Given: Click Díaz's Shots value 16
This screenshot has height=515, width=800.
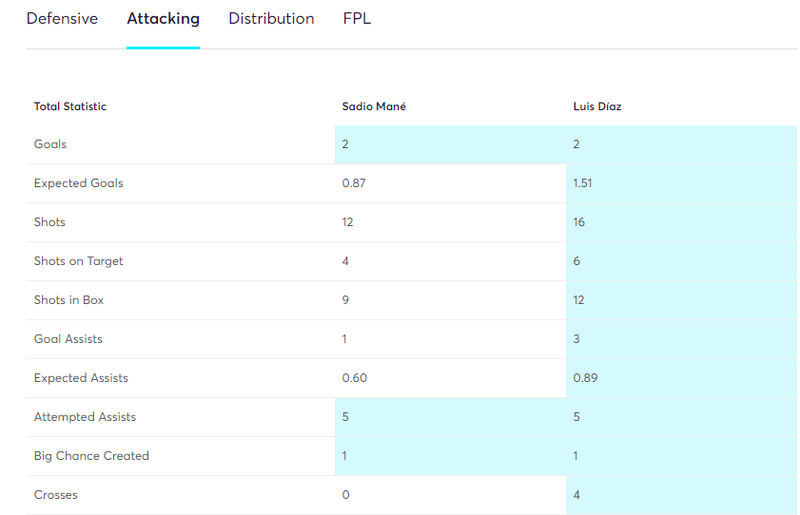Looking at the screenshot, I should [x=579, y=222].
